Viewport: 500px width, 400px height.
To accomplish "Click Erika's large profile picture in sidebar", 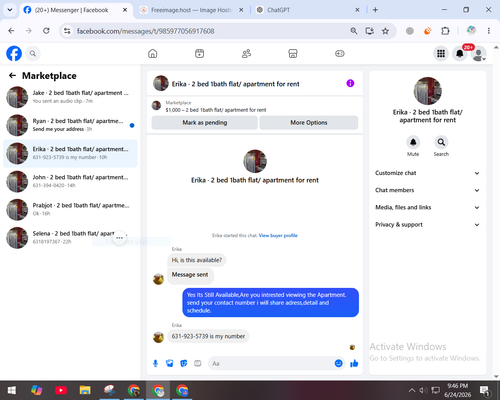I will tap(428, 91).
